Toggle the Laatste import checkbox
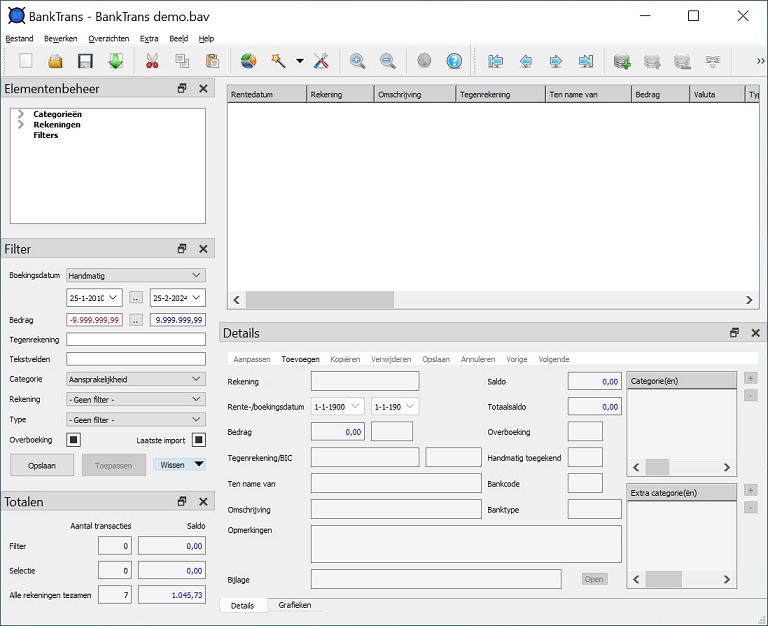 (198, 439)
